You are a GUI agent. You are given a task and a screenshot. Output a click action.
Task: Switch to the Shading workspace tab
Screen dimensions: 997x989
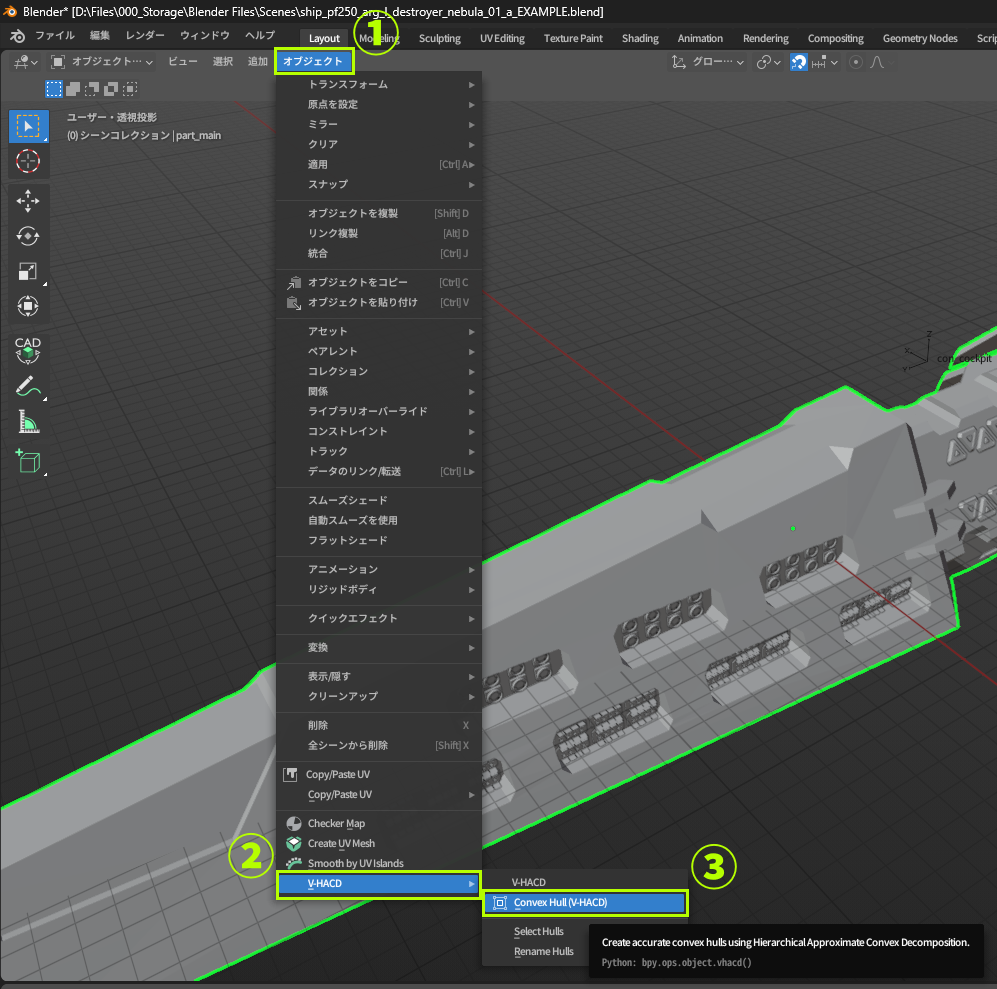click(x=640, y=38)
